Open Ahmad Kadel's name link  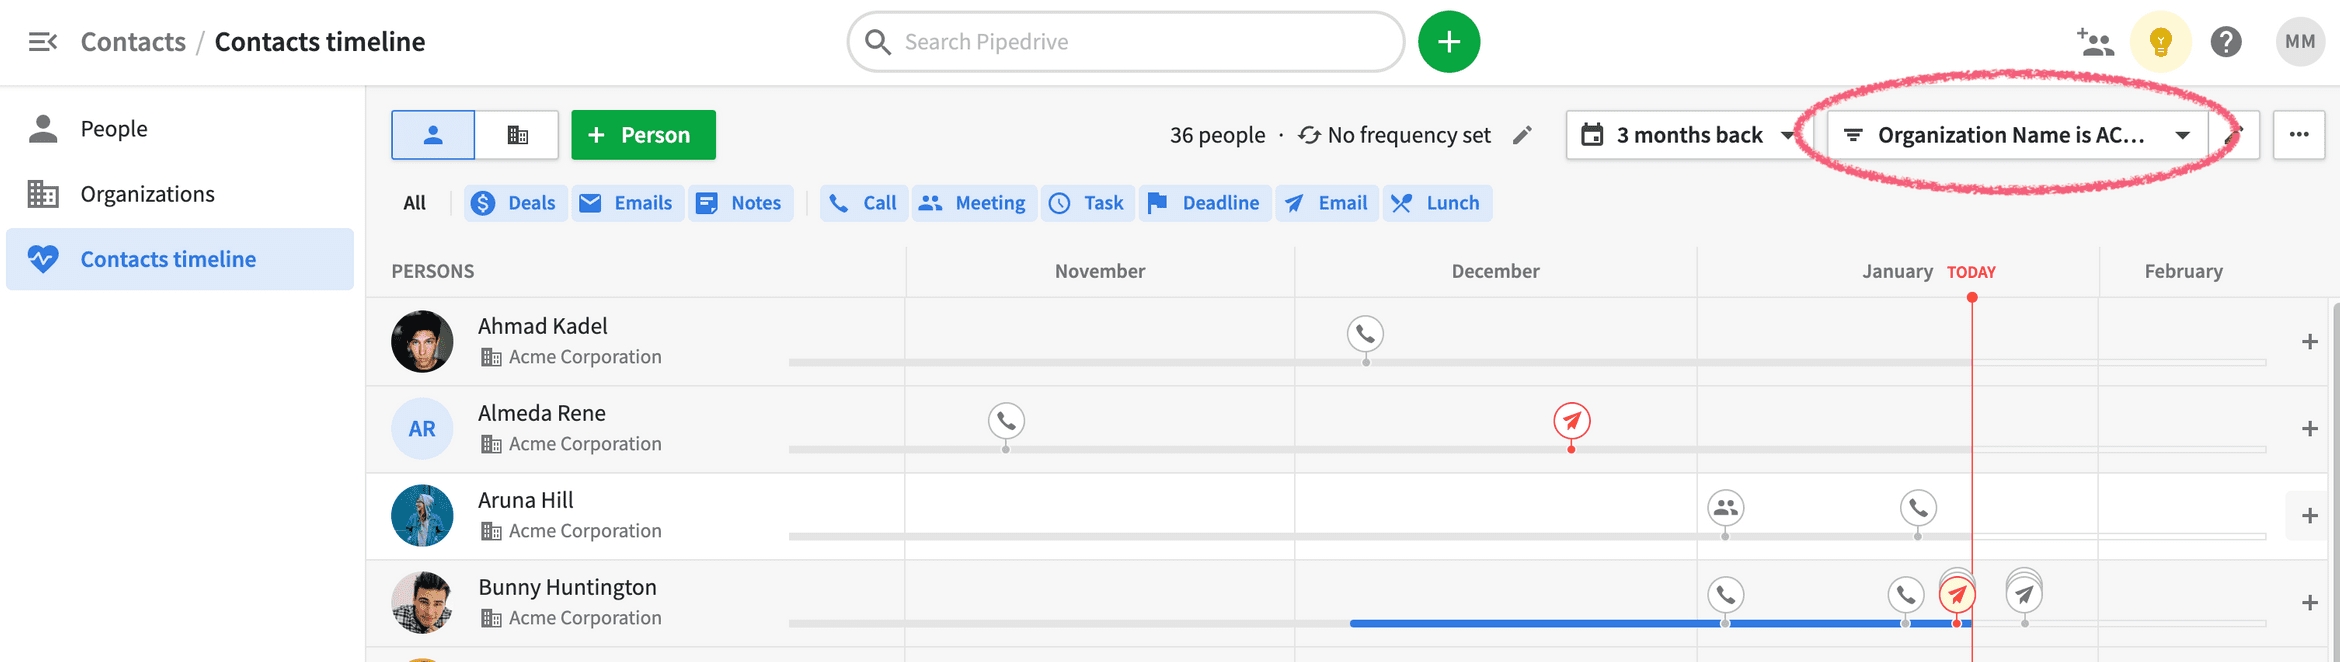pyautogui.click(x=543, y=326)
